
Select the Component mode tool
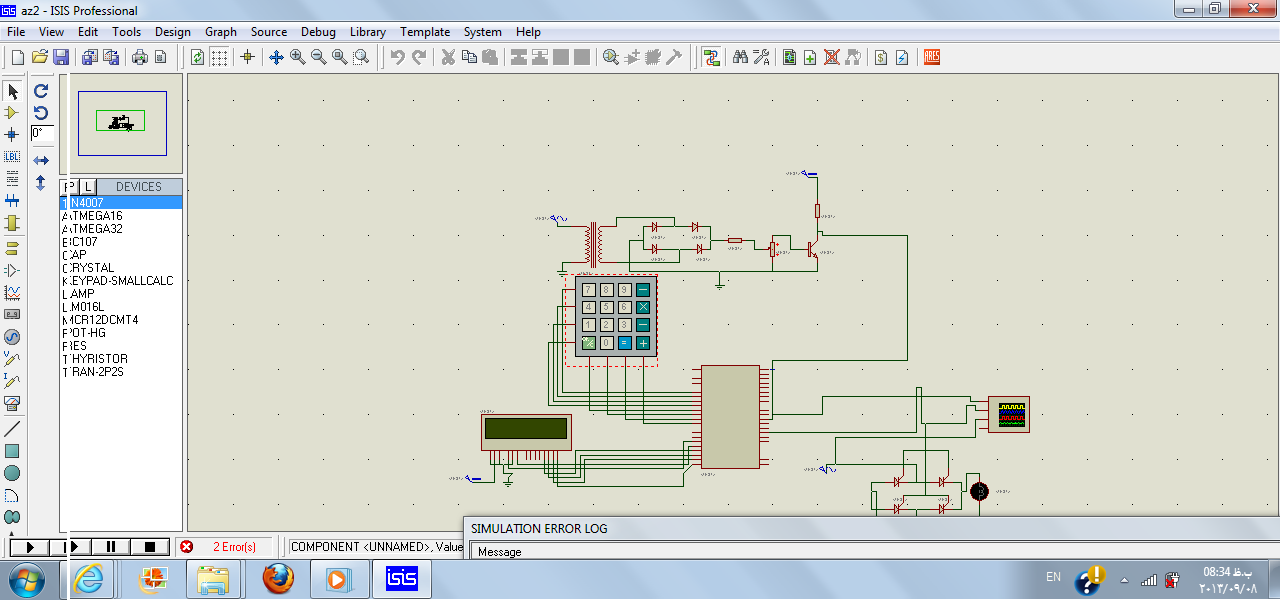click(12, 113)
